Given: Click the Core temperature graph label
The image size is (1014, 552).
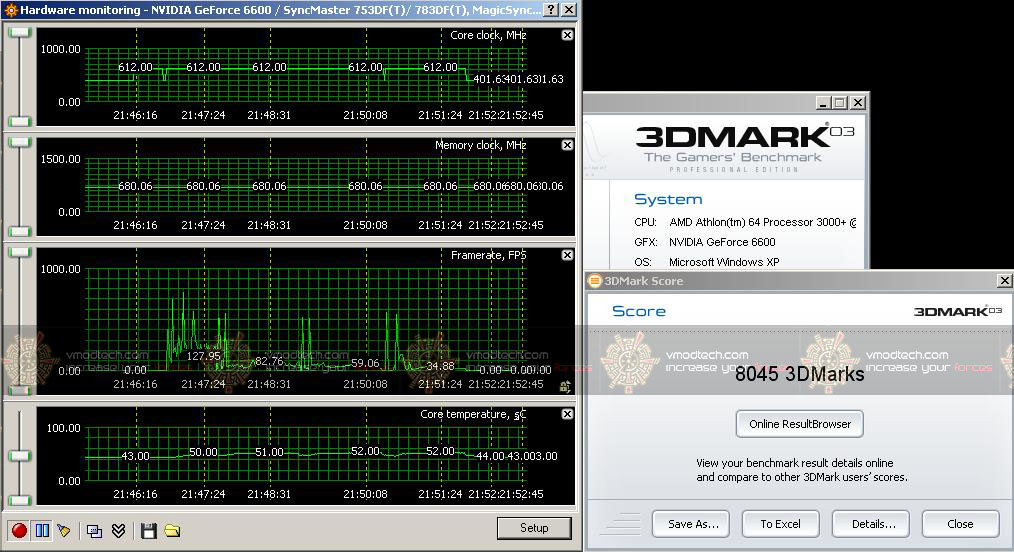Looking at the screenshot, I should [x=473, y=414].
